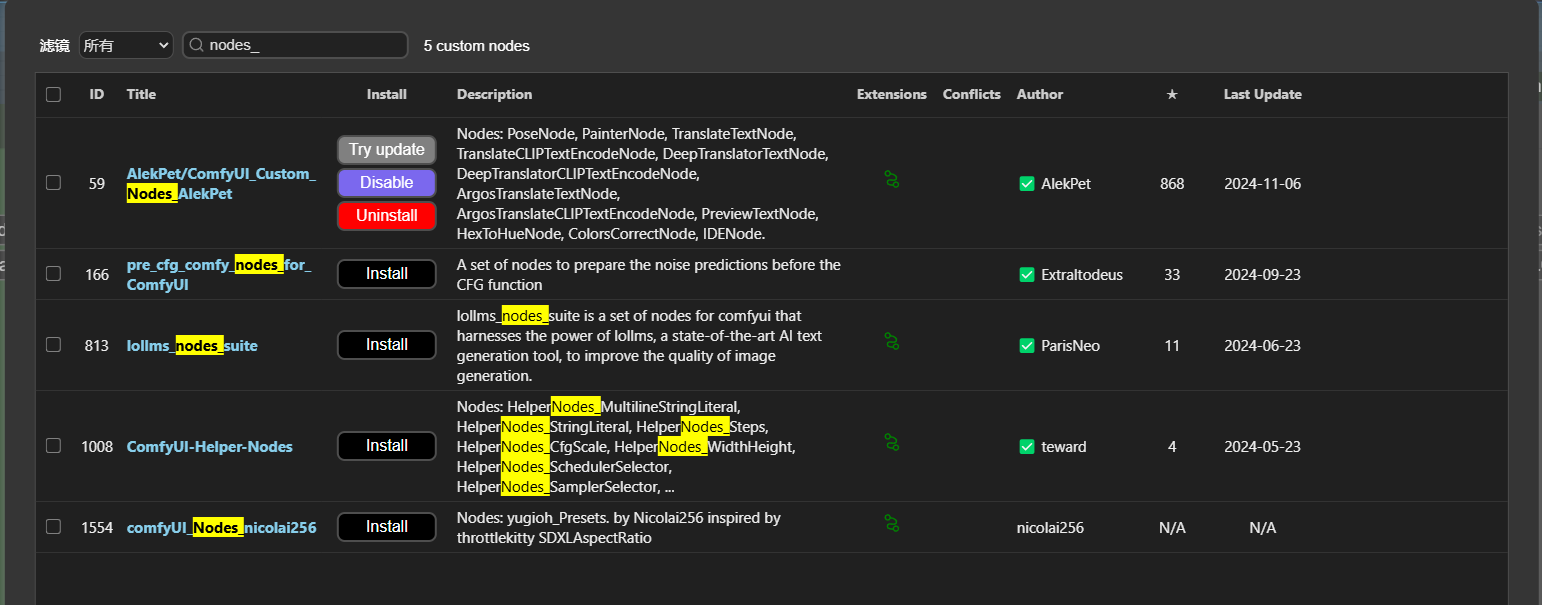Click Disable for AlekPet nodes
This screenshot has height=605, width=1542.
click(387, 183)
